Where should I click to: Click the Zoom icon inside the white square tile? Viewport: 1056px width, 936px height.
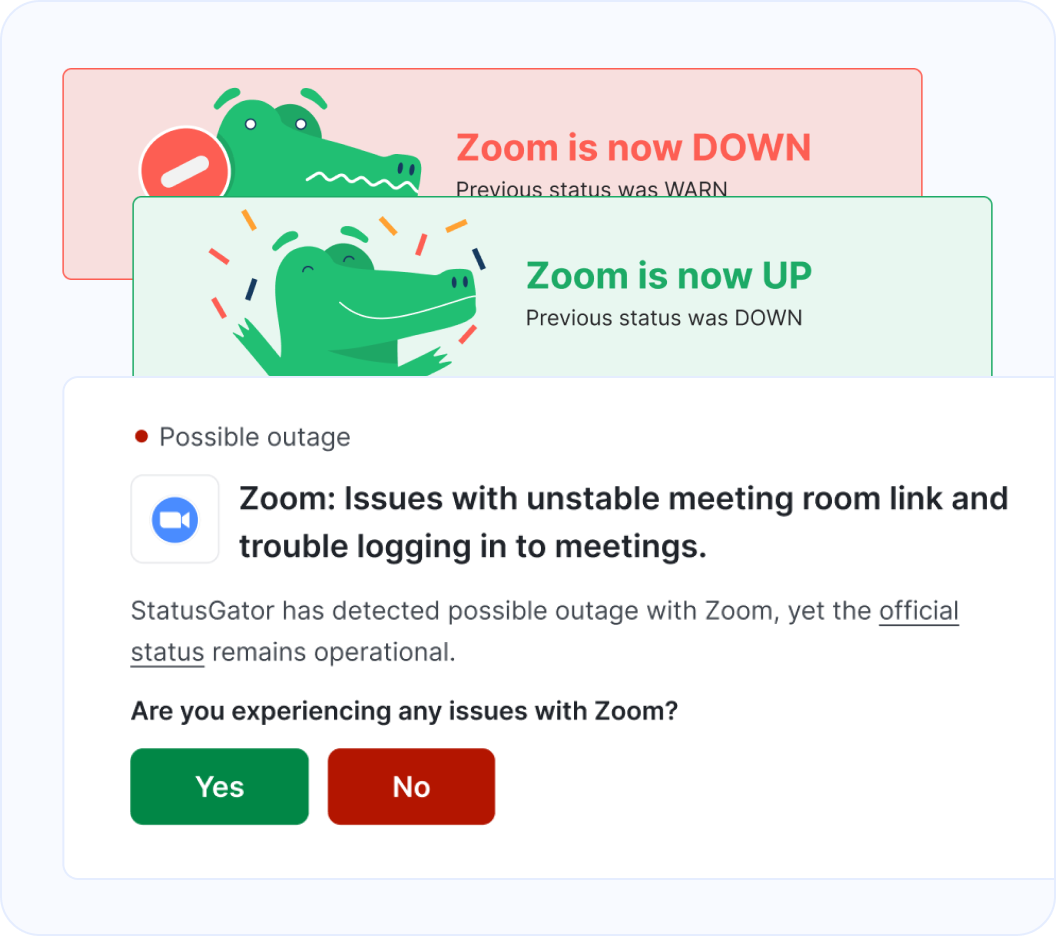click(175, 518)
